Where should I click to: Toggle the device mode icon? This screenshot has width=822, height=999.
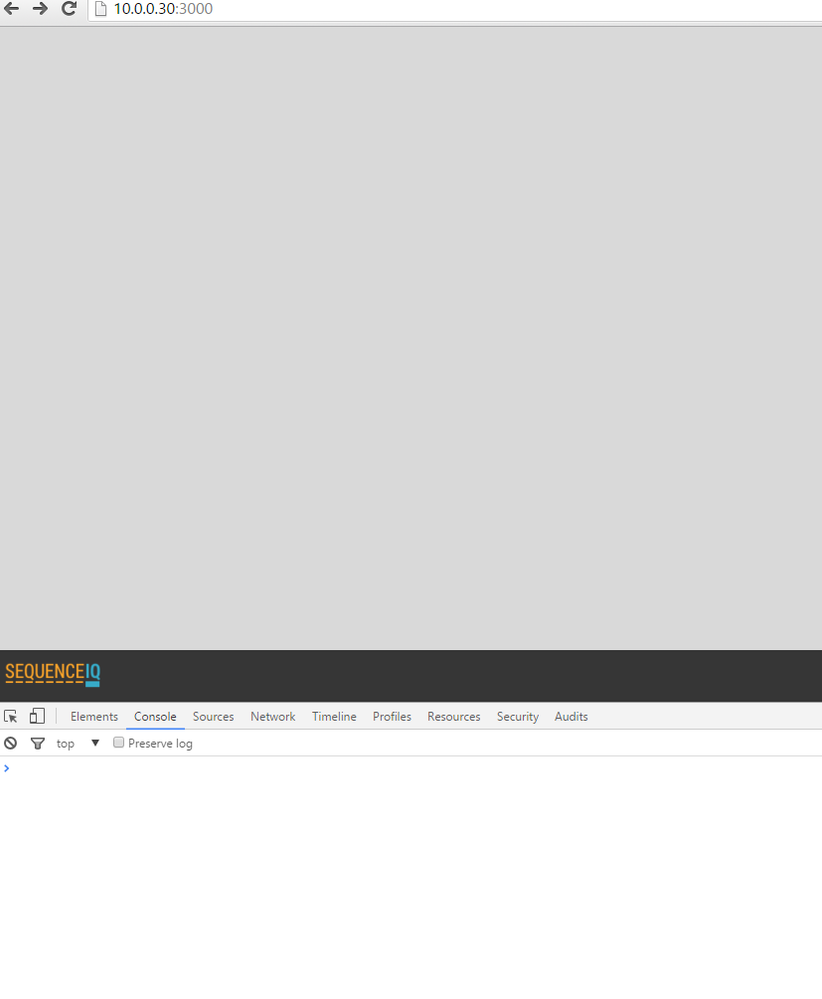[38, 716]
